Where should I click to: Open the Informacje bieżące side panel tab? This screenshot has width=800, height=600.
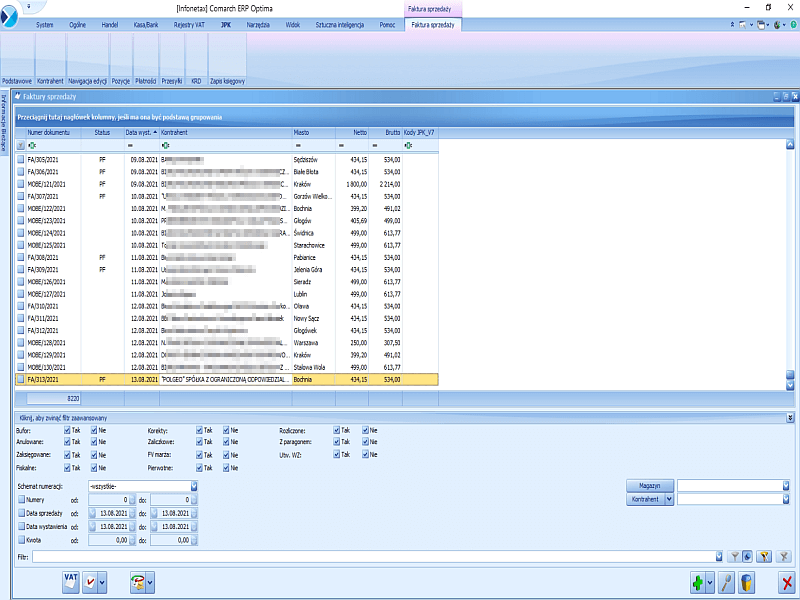[x=4, y=122]
